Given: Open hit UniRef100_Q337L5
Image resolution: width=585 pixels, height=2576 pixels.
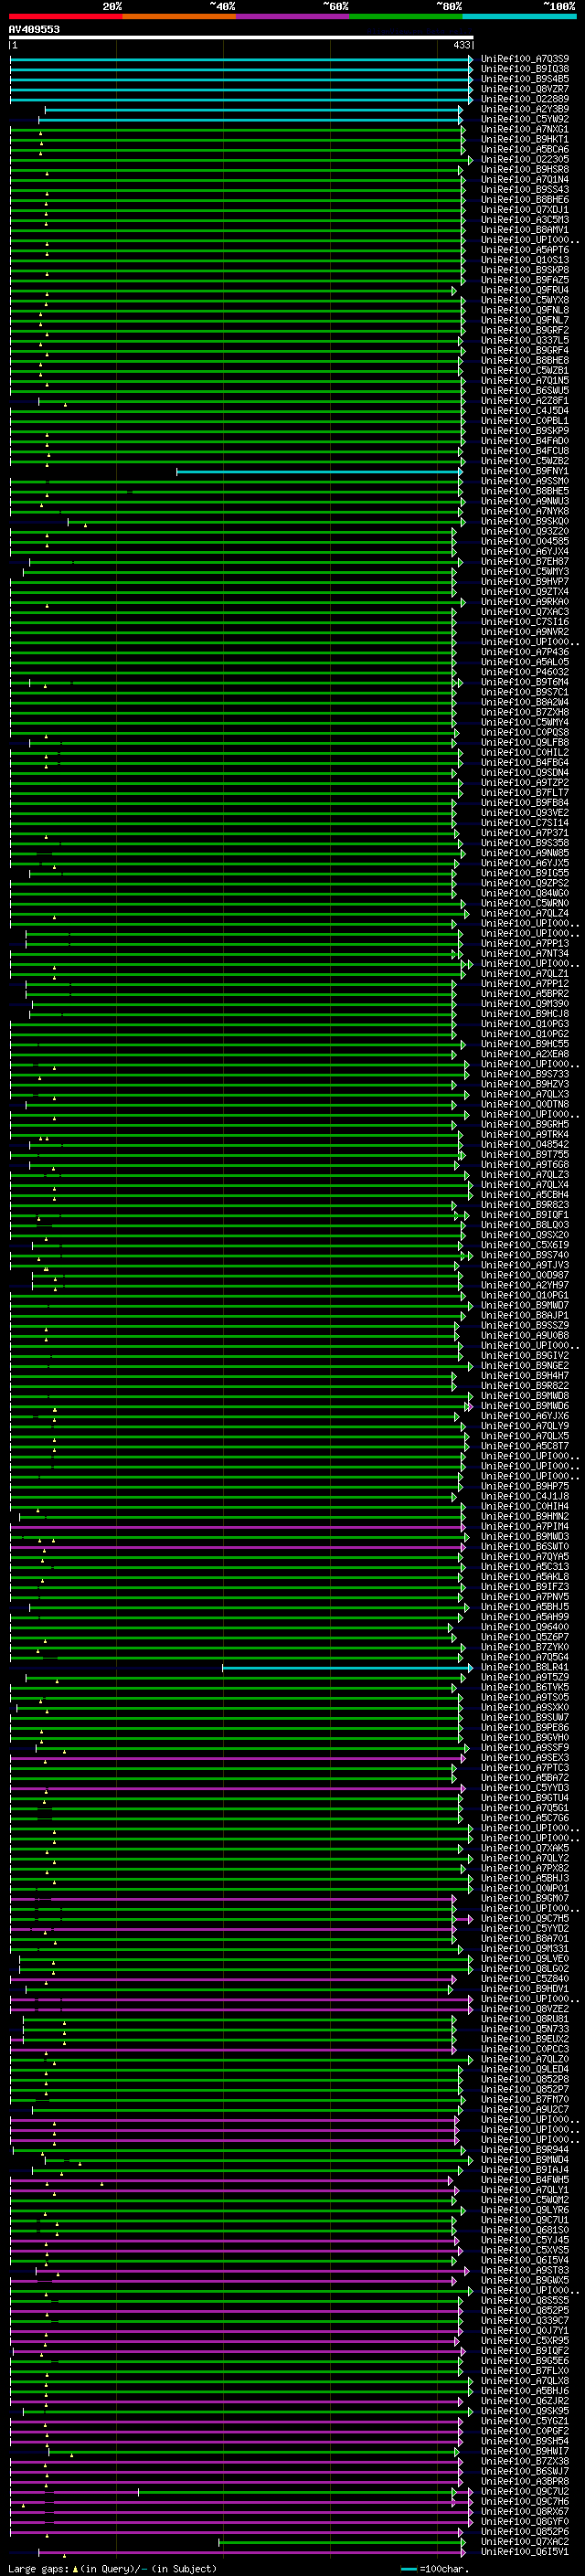Looking at the screenshot, I should point(525,340).
